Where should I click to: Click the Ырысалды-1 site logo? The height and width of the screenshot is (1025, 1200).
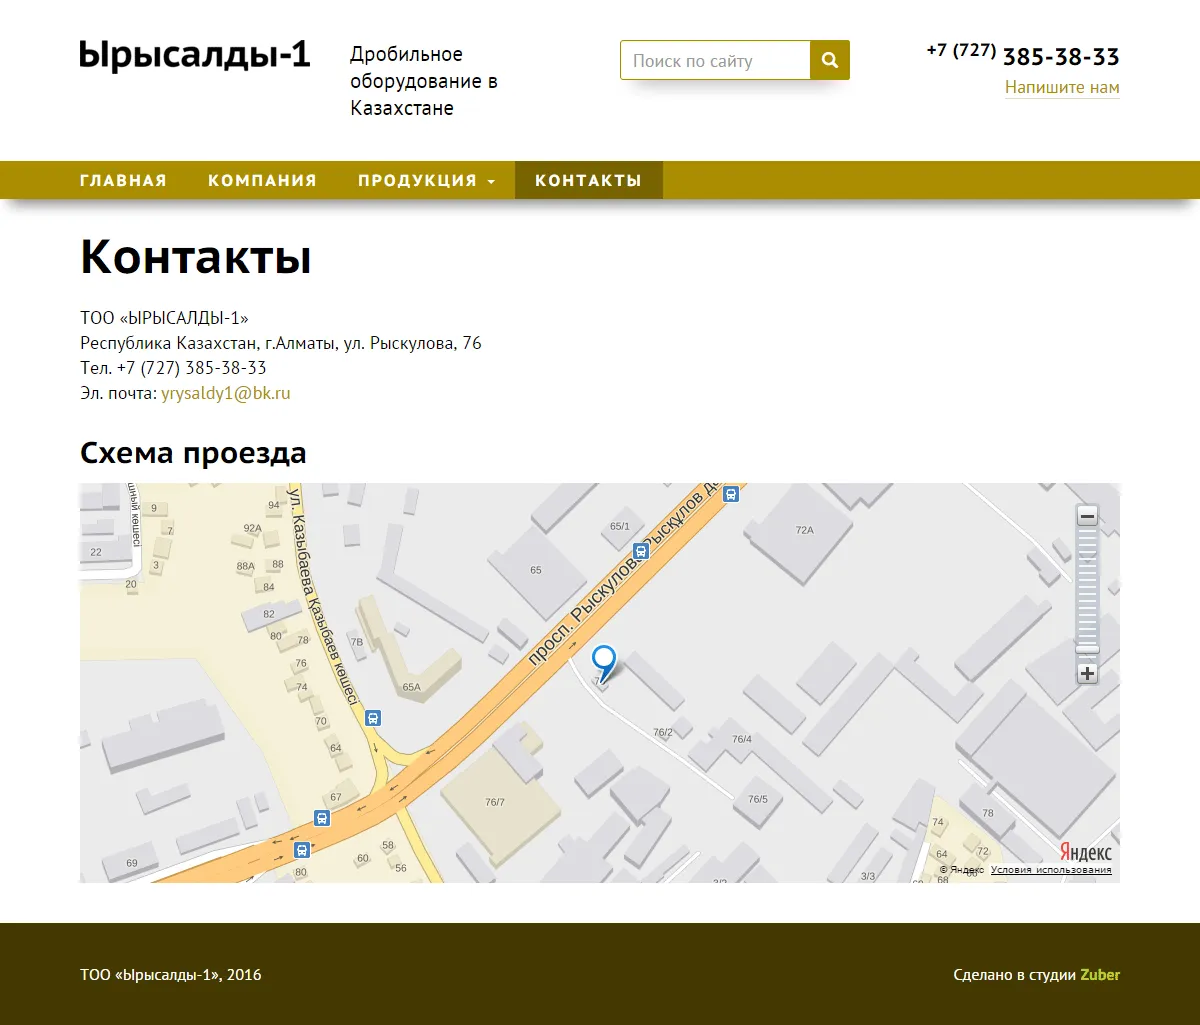[x=195, y=55]
